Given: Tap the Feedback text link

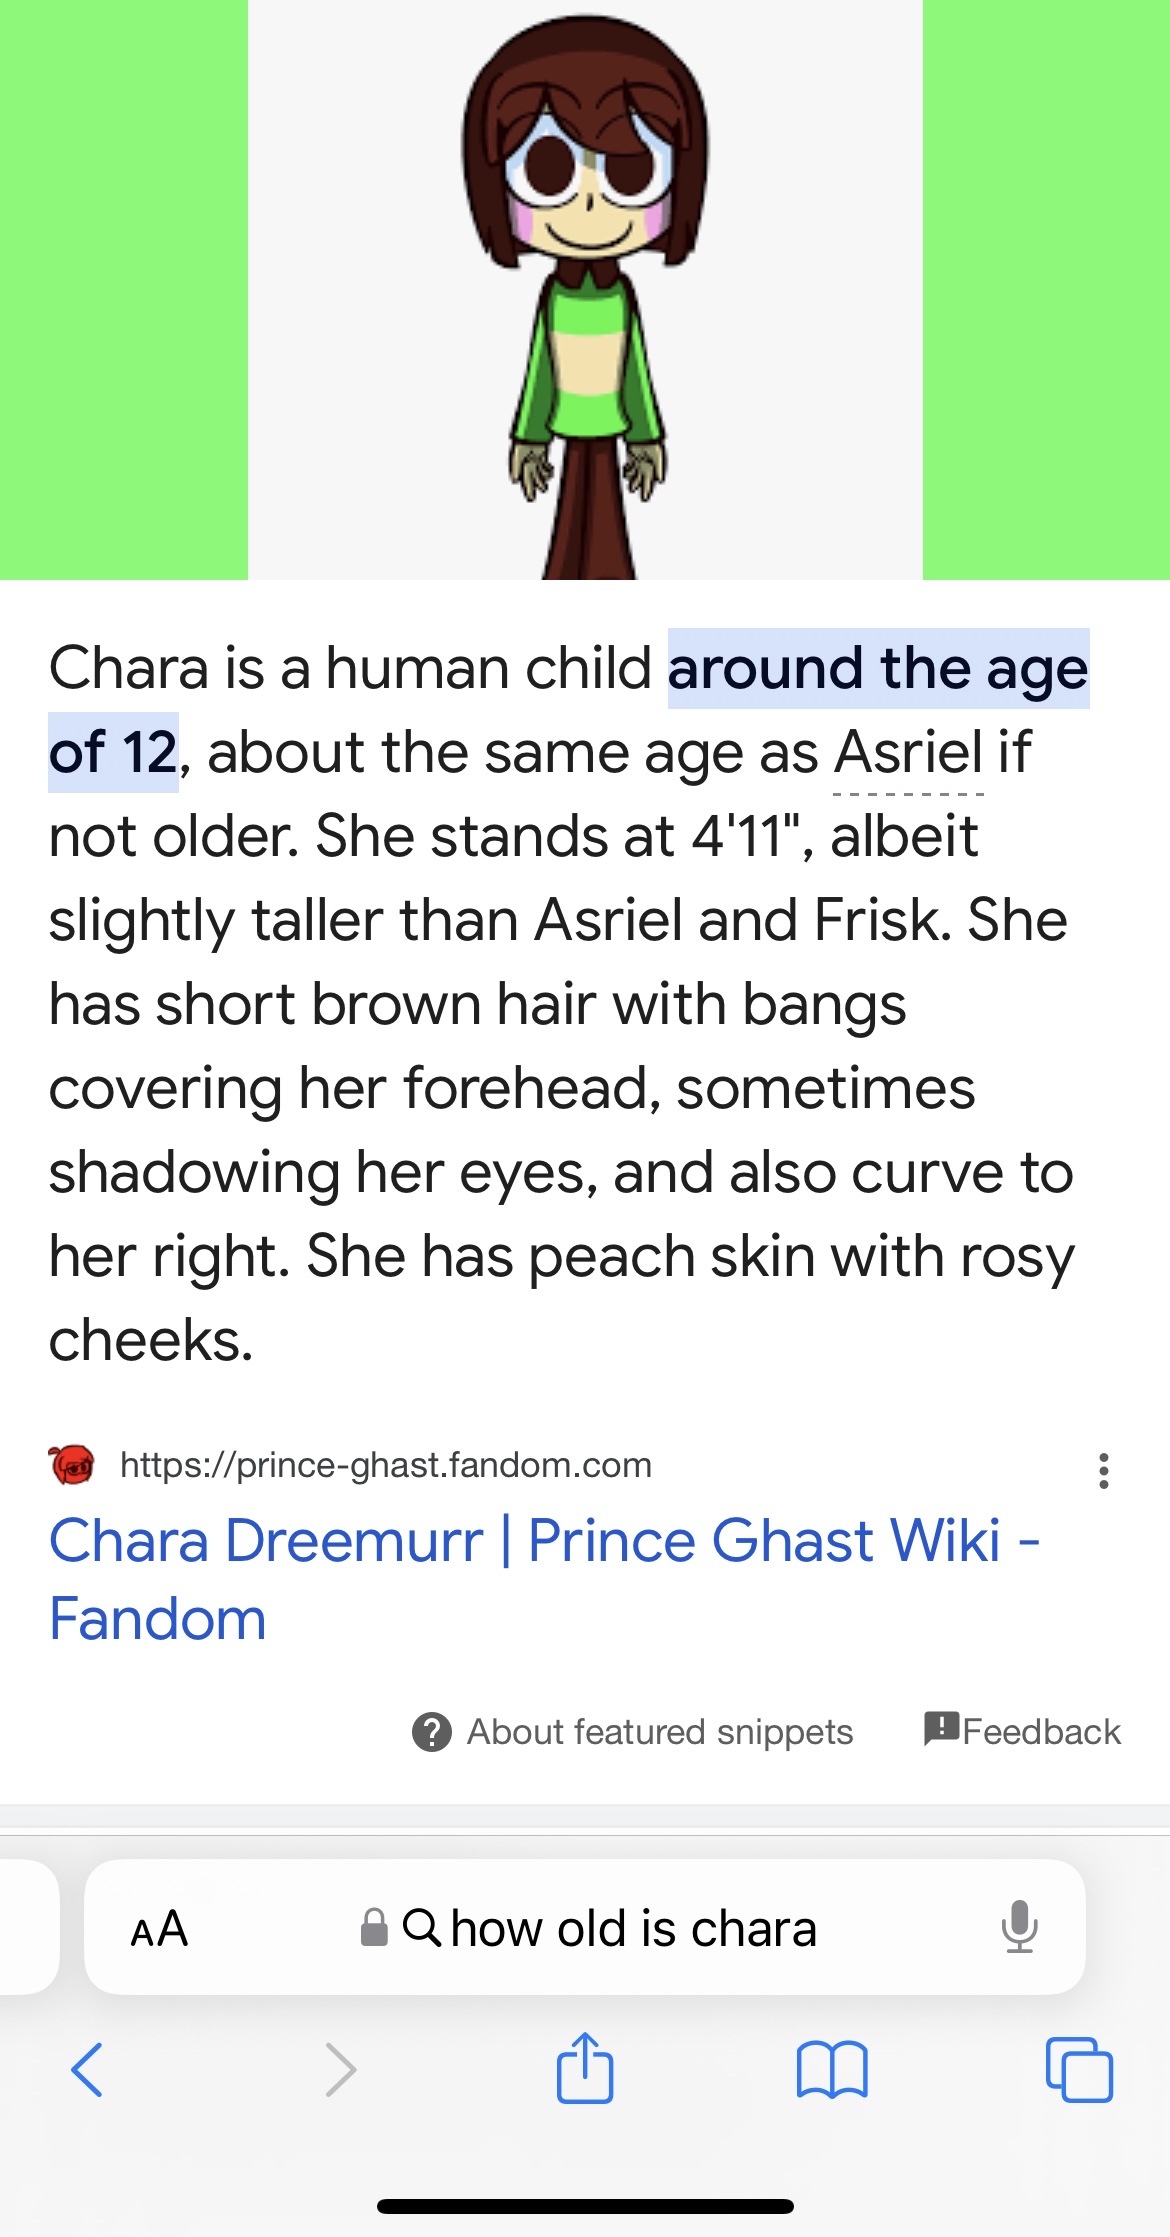Looking at the screenshot, I should coord(1041,1732).
